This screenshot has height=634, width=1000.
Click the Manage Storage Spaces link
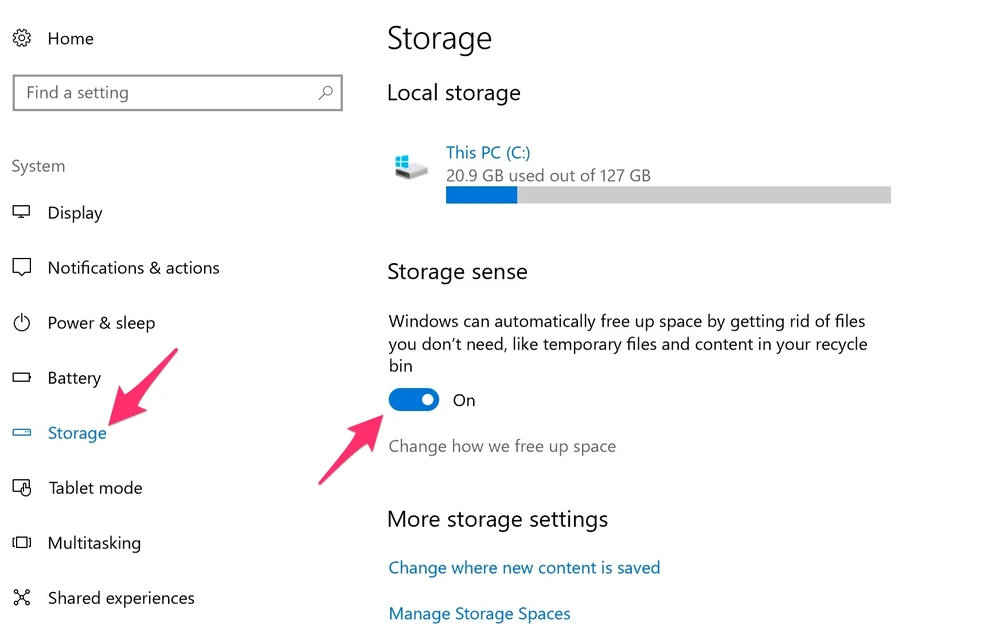[x=479, y=613]
